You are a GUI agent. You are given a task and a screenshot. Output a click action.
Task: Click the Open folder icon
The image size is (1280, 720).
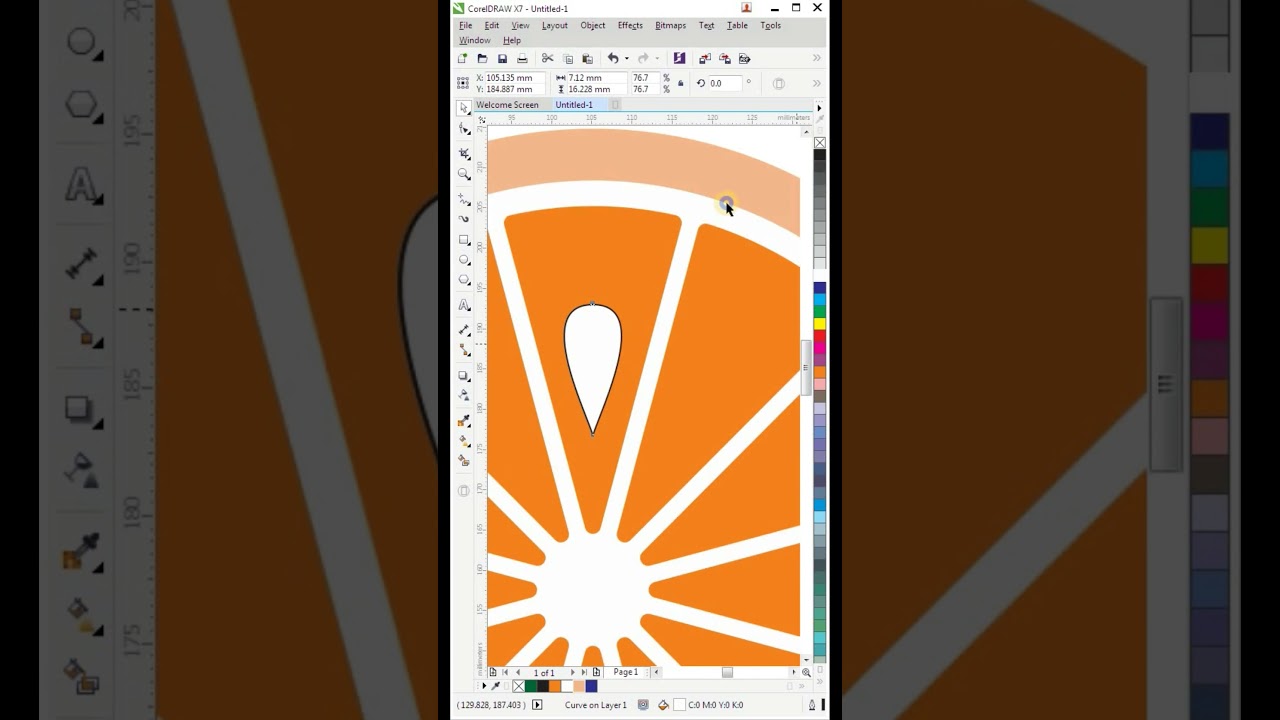click(482, 59)
